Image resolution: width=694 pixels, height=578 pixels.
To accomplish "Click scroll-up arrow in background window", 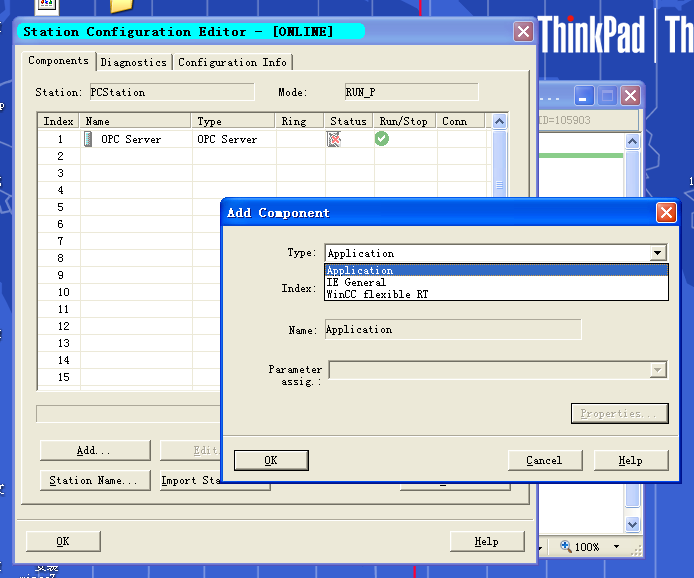I will [632, 141].
